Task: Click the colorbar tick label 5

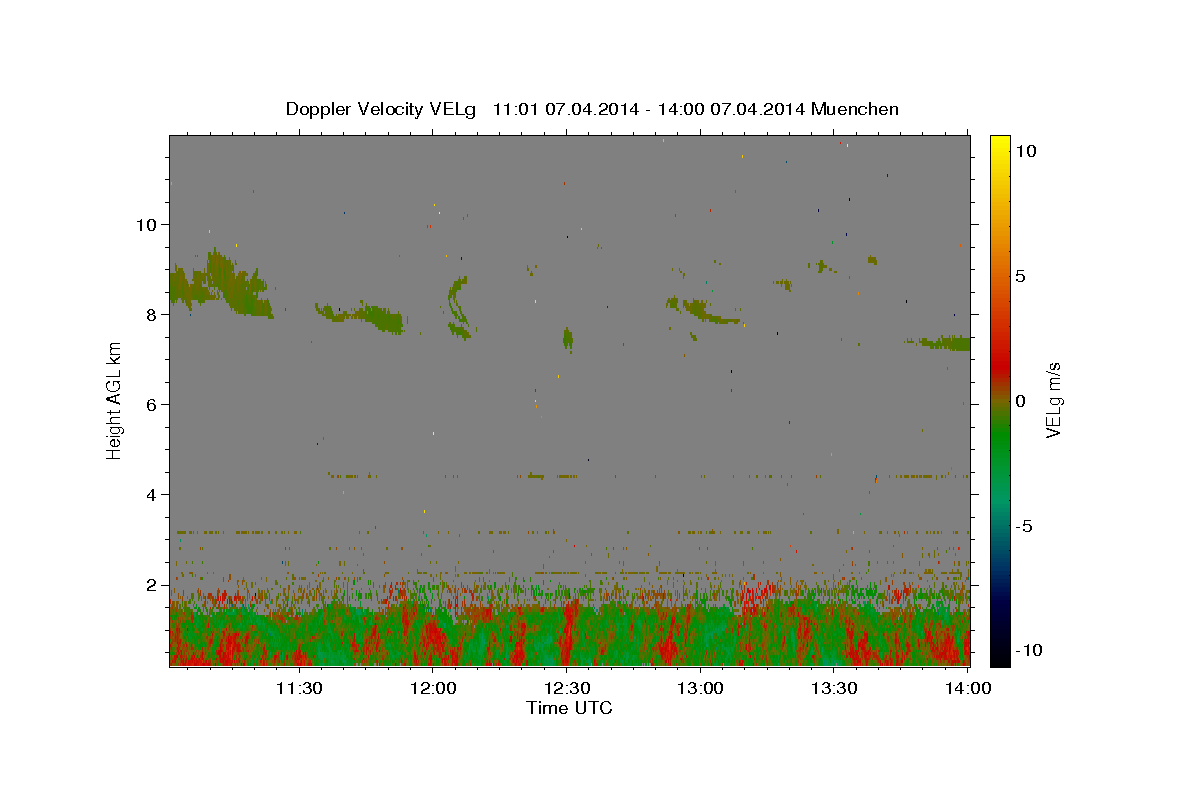Action: point(1021,276)
